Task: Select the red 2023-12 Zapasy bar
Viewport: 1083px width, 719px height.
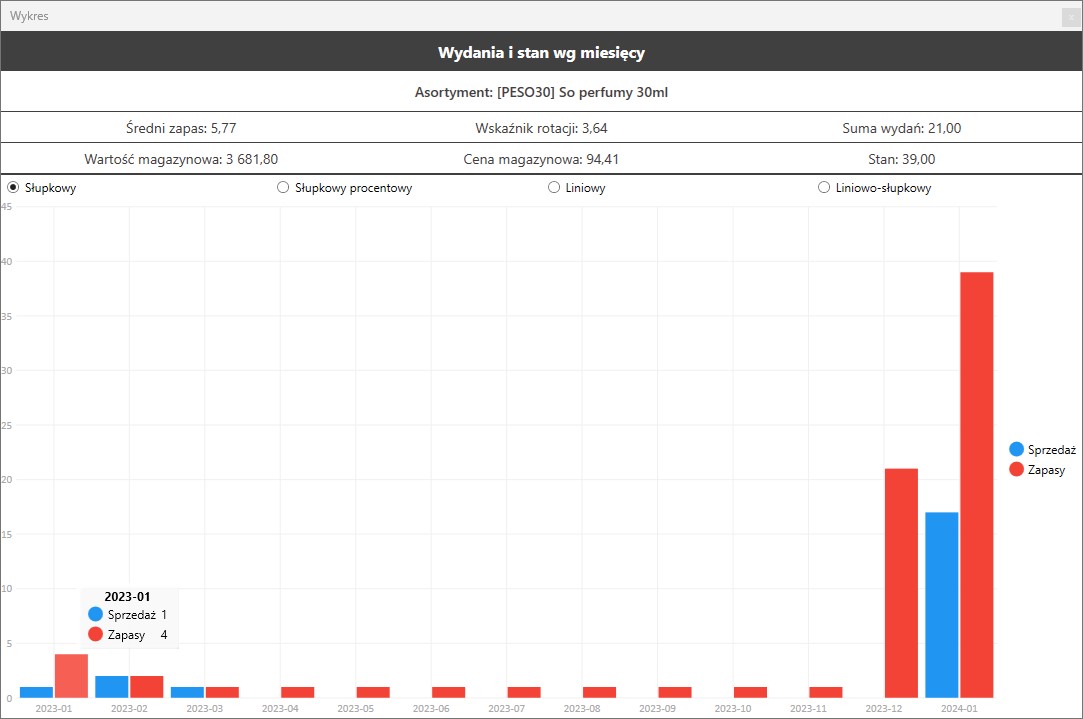Action: coord(901,582)
